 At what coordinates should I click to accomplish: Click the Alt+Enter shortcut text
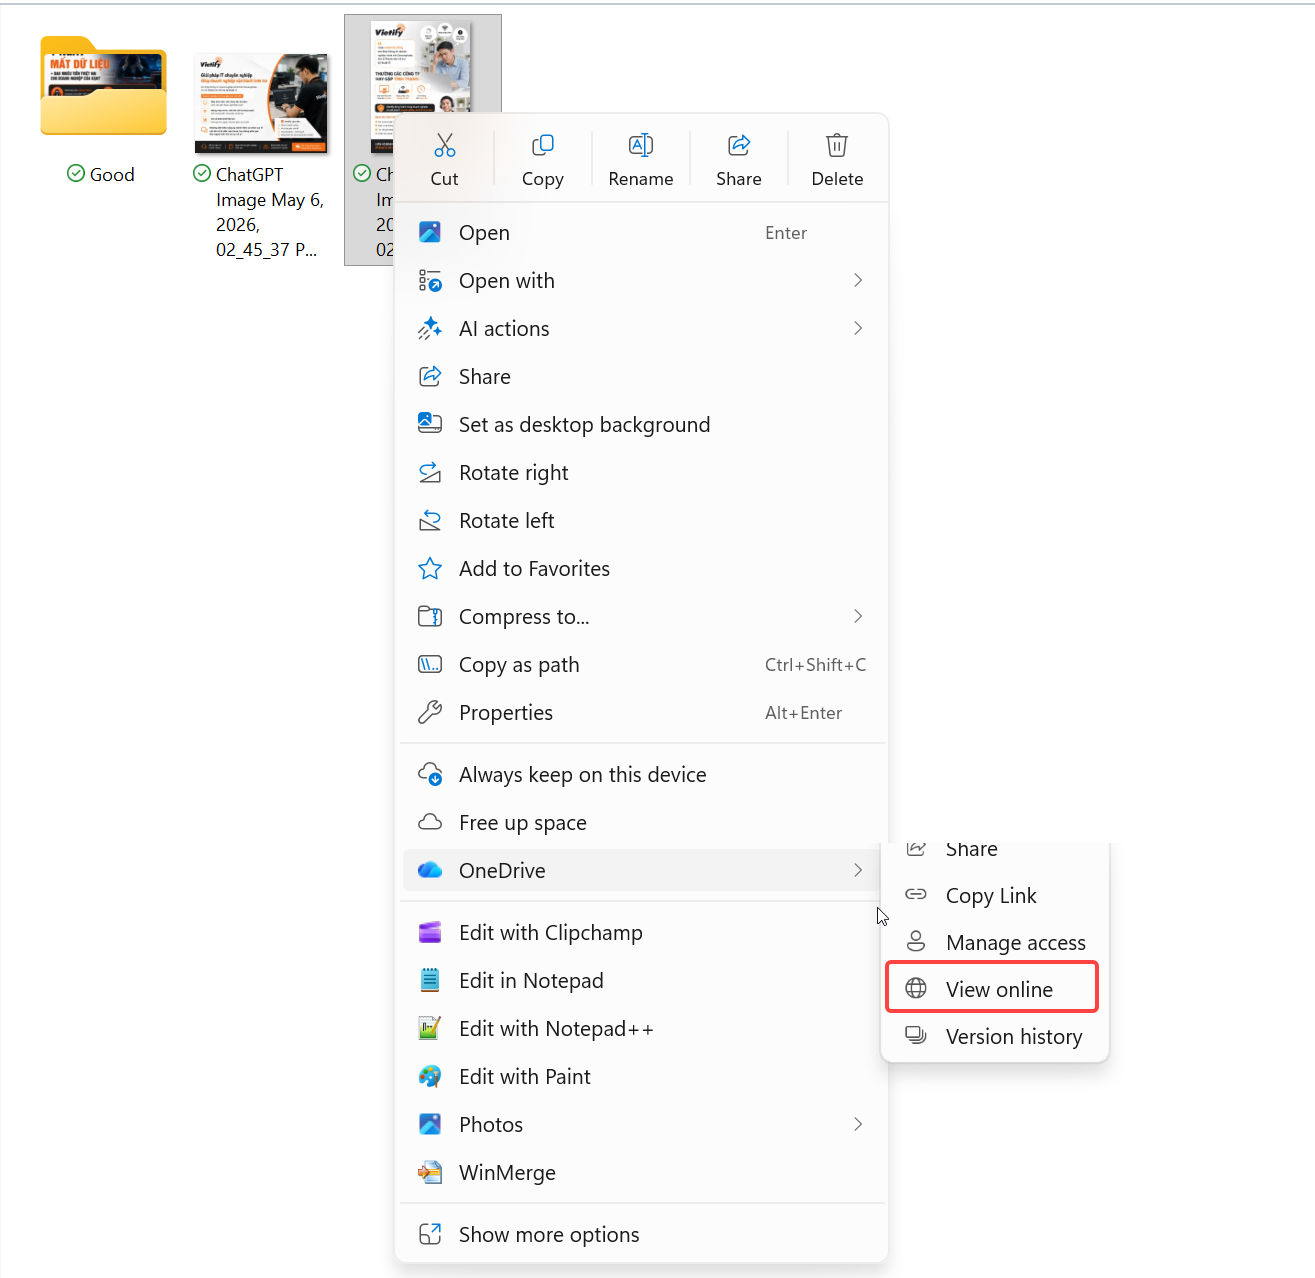tap(804, 712)
